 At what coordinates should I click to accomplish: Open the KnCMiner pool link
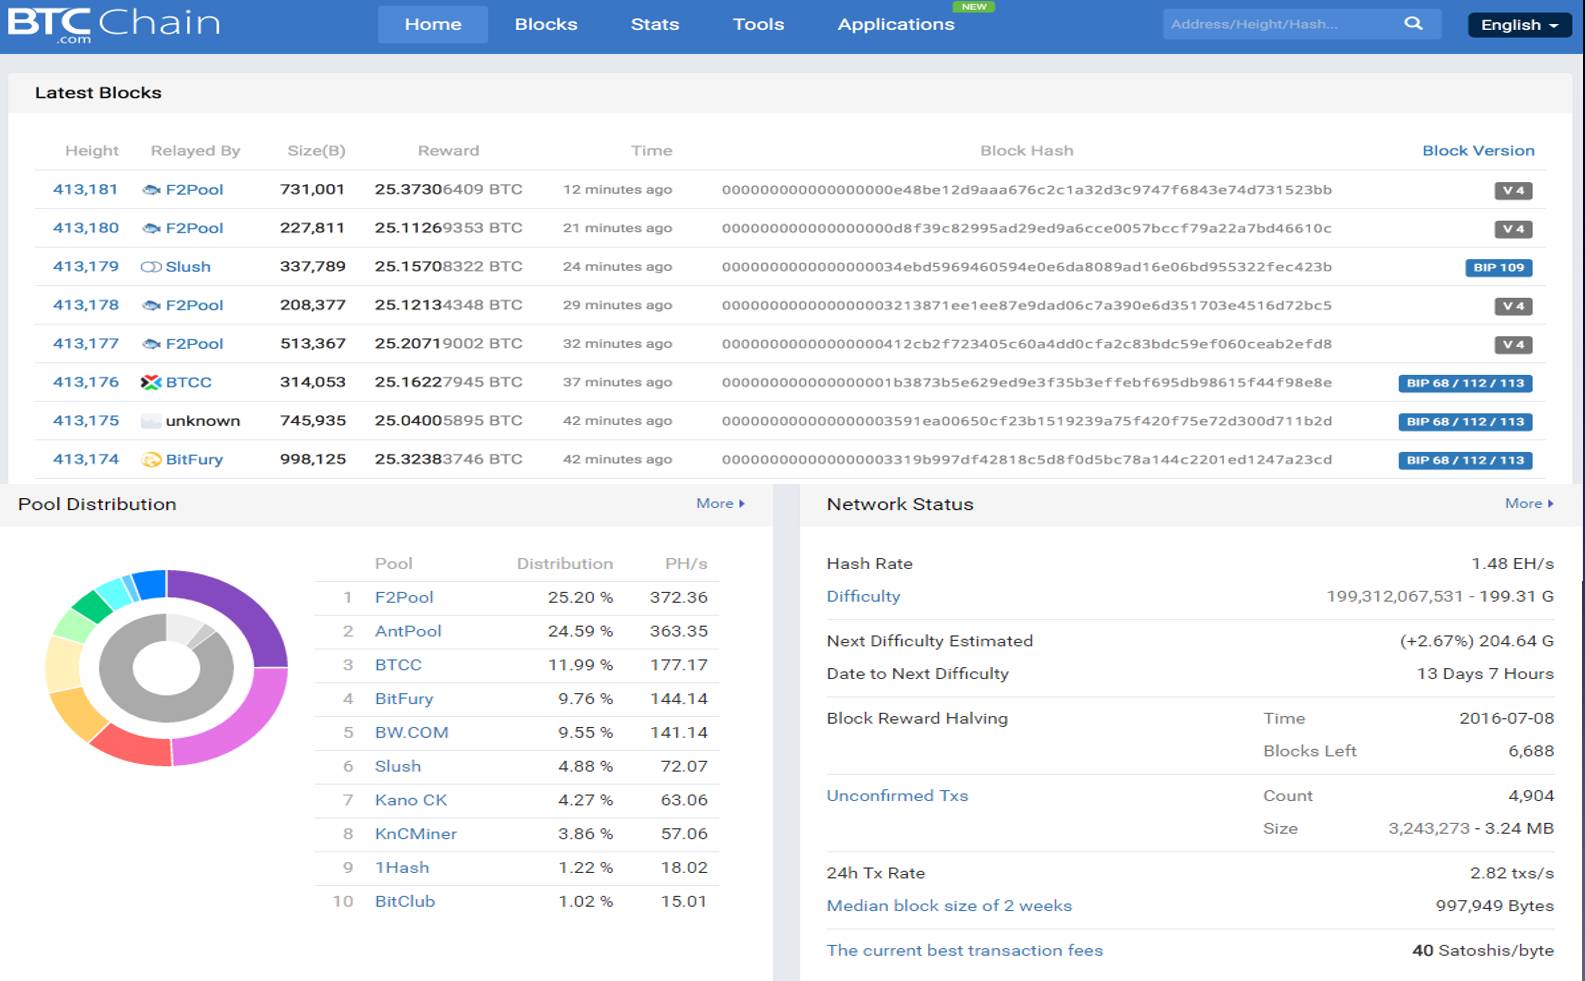pos(416,834)
